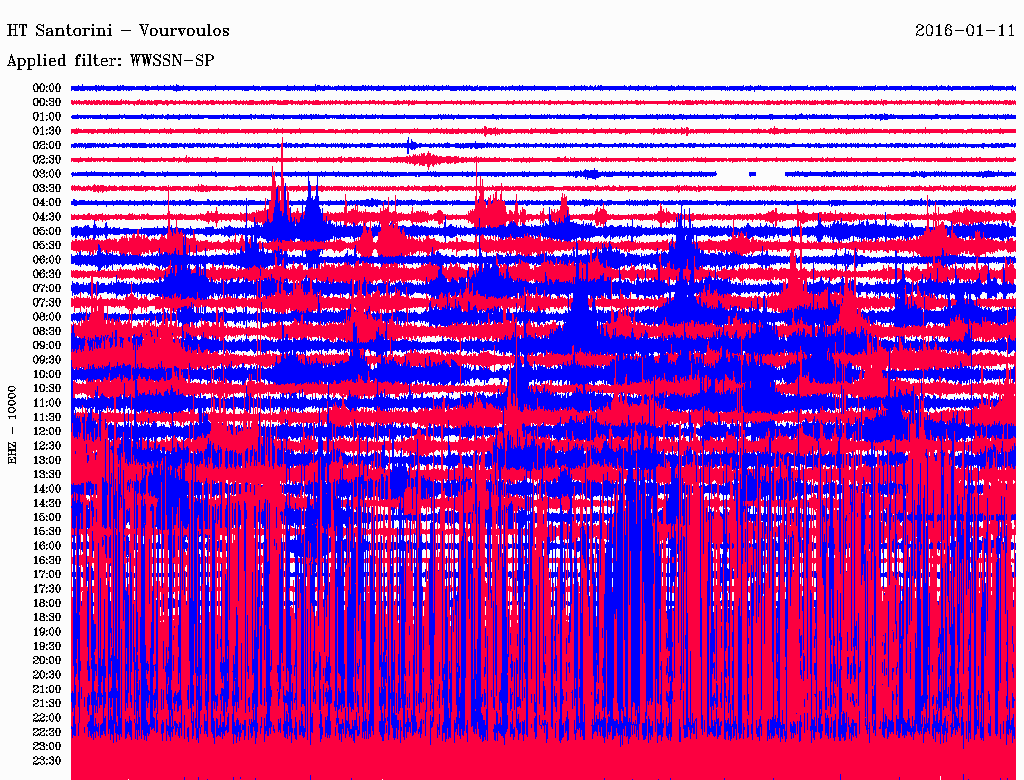Click the '14:30' time label

click(47, 503)
